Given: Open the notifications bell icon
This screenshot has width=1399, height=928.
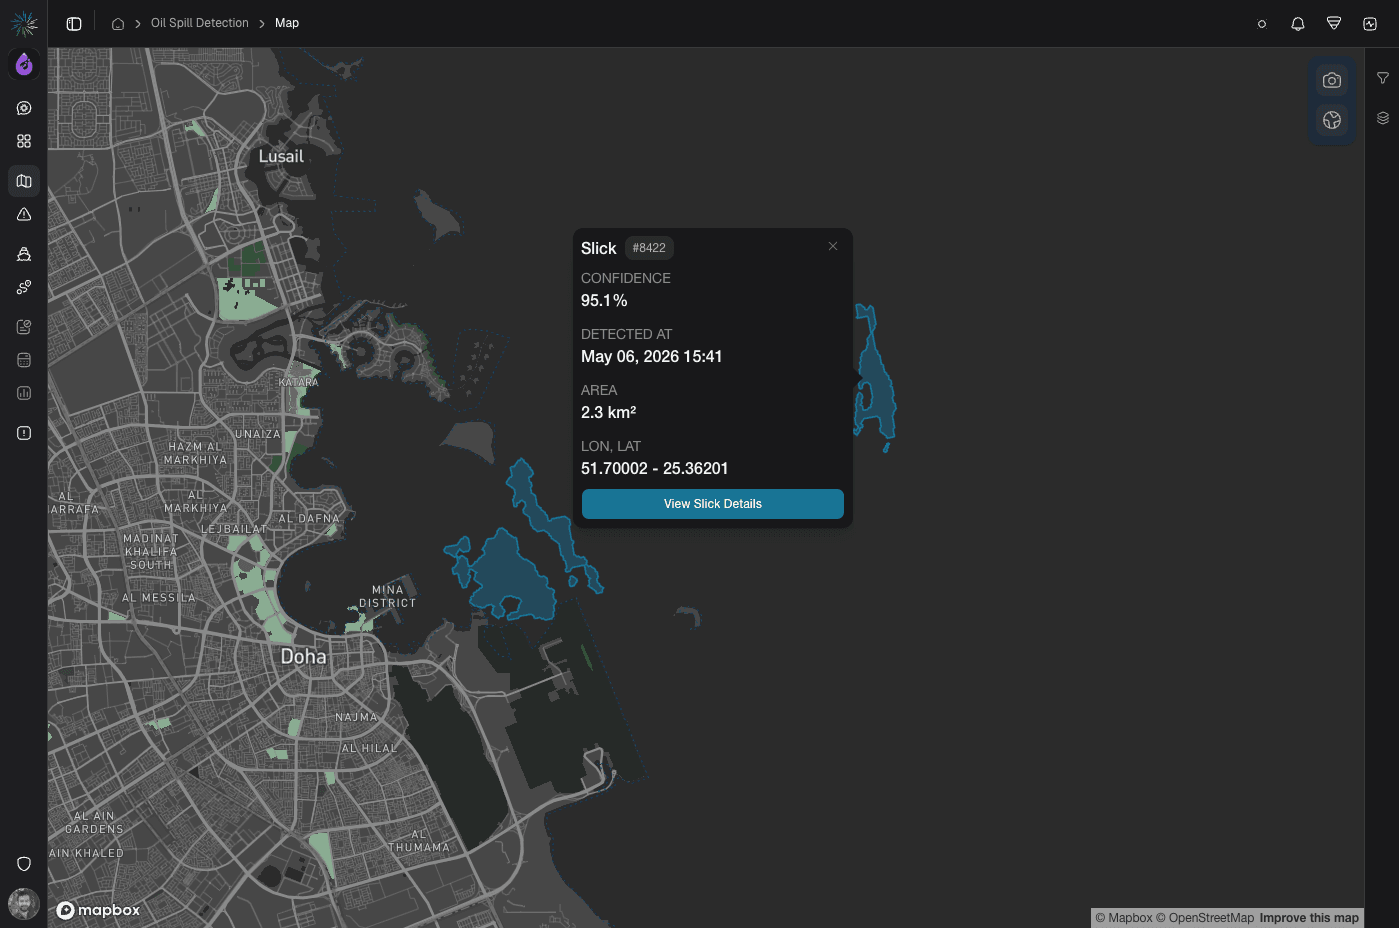Looking at the screenshot, I should pos(1298,24).
